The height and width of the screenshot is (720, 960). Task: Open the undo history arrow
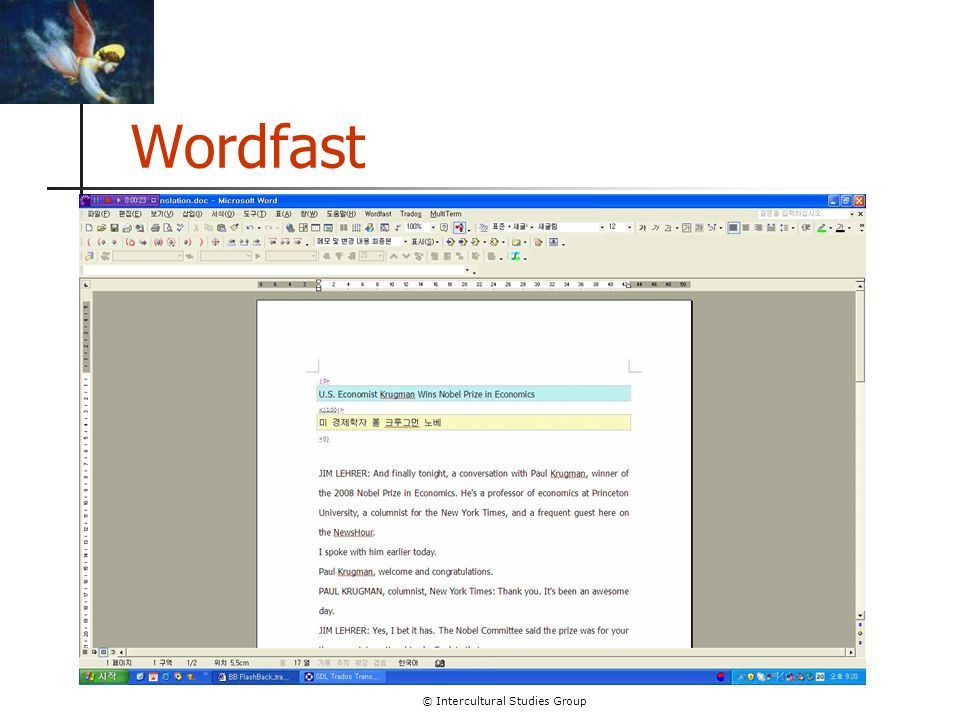tap(259, 228)
